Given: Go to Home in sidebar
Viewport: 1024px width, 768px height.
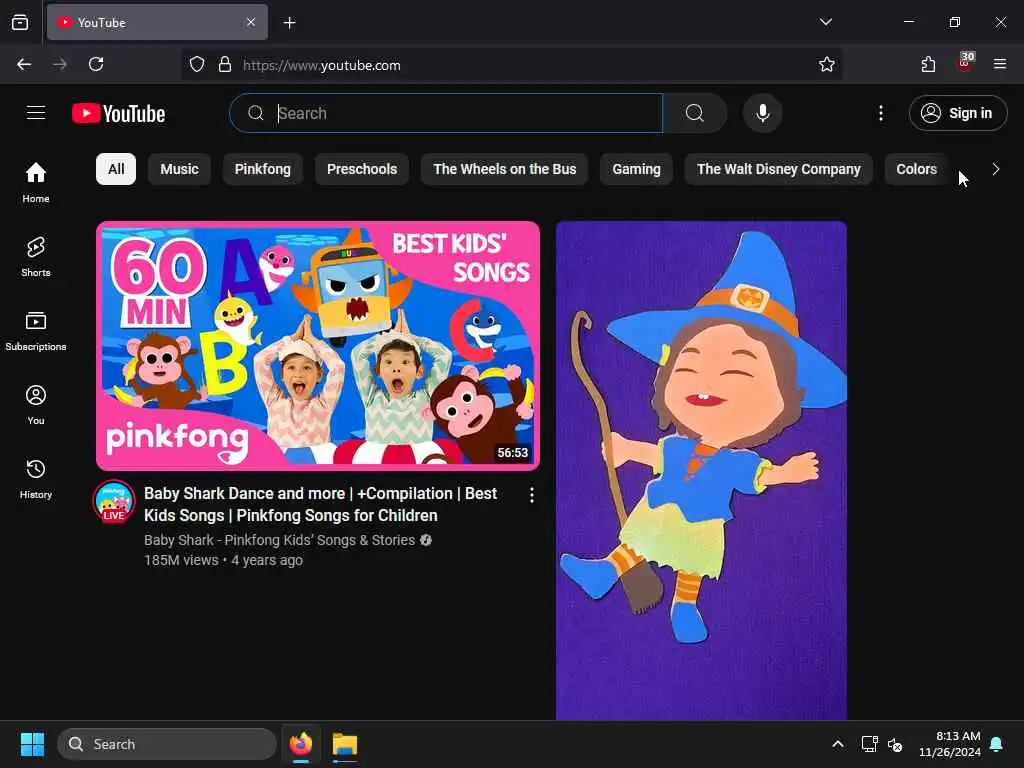Looking at the screenshot, I should click(36, 182).
